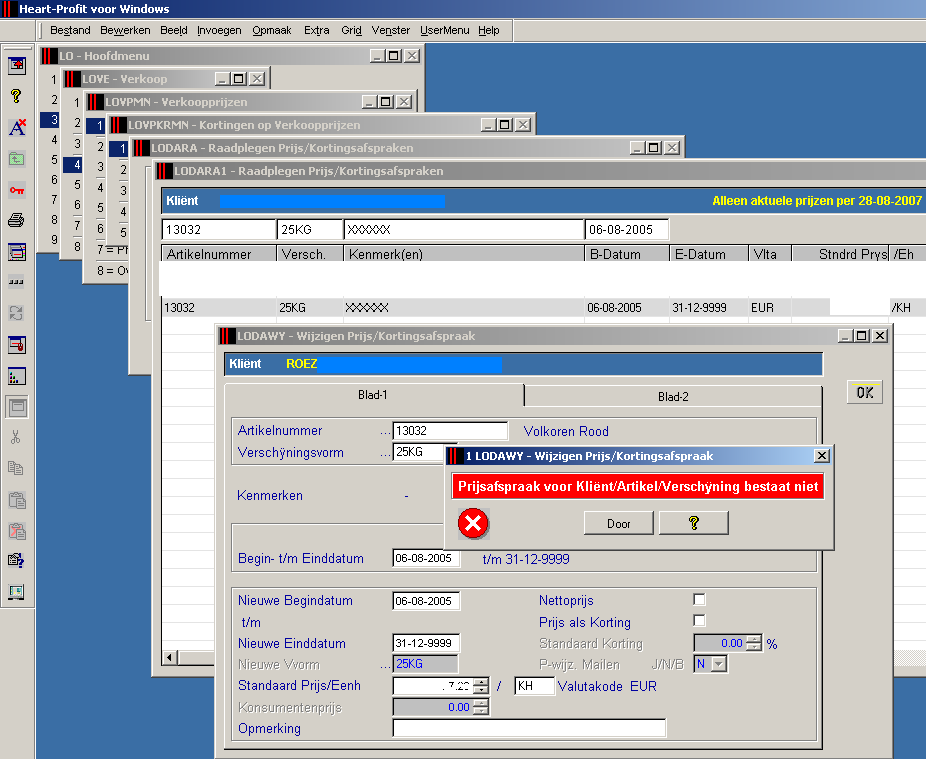926x759 pixels.
Task: Click the Standaard Prijs/Eenh spinner arrows
Action: point(482,686)
